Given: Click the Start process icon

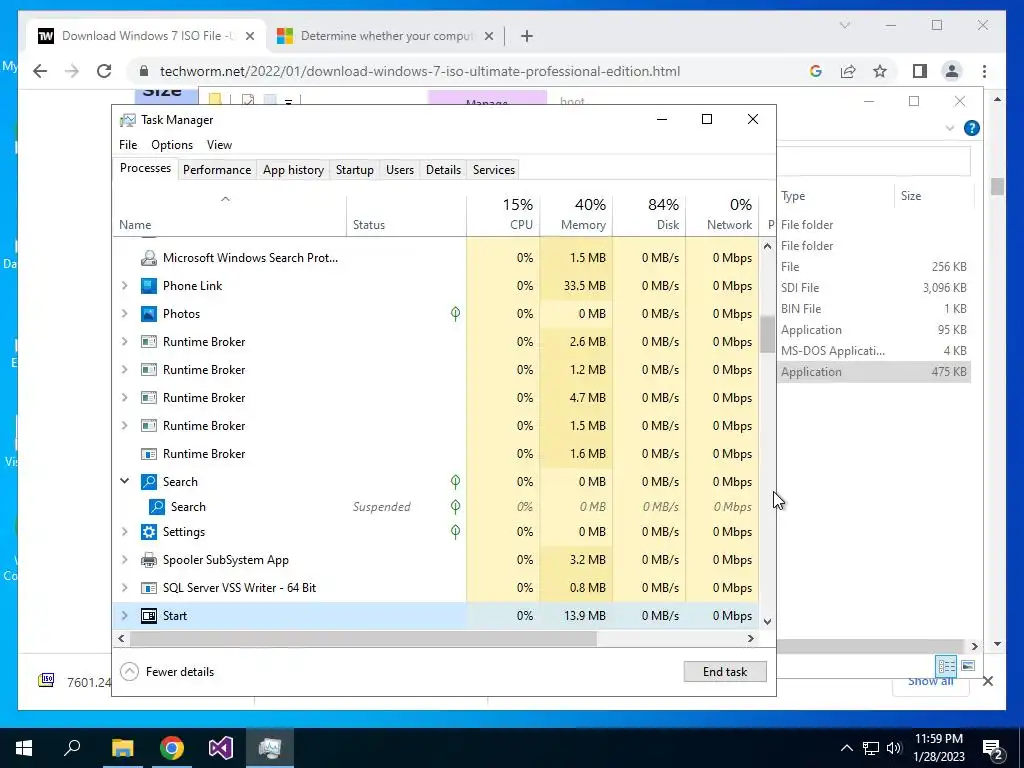Looking at the screenshot, I should coord(149,616).
